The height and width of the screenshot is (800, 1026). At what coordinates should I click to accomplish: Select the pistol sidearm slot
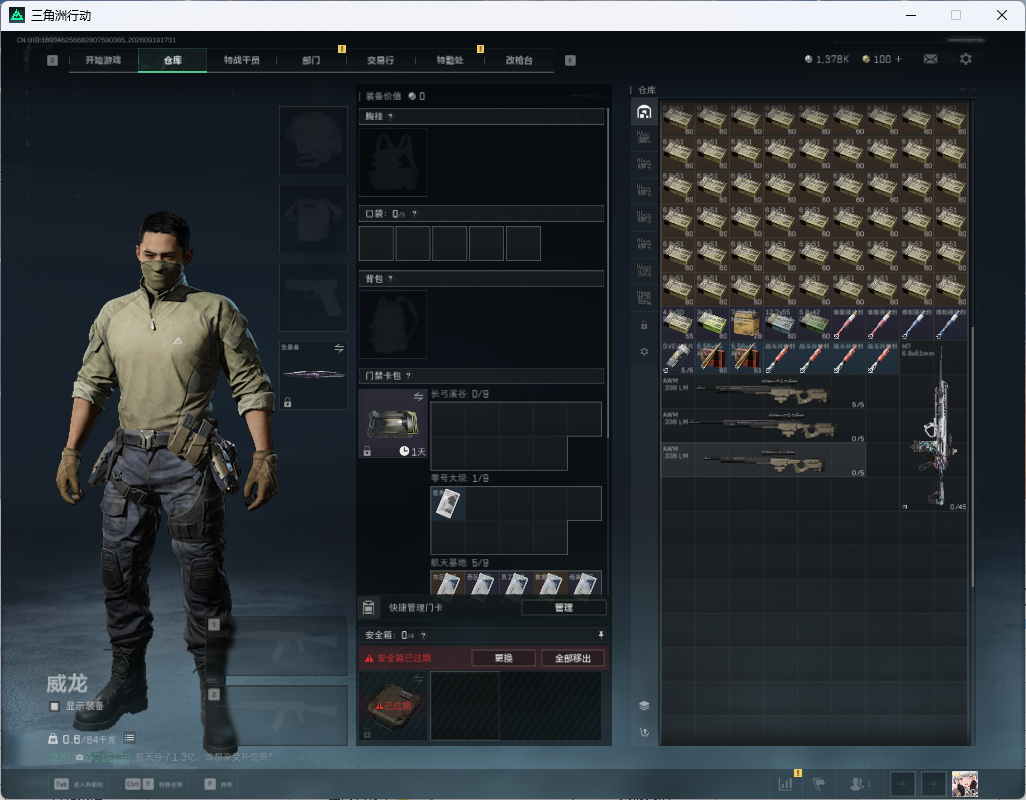[x=313, y=298]
